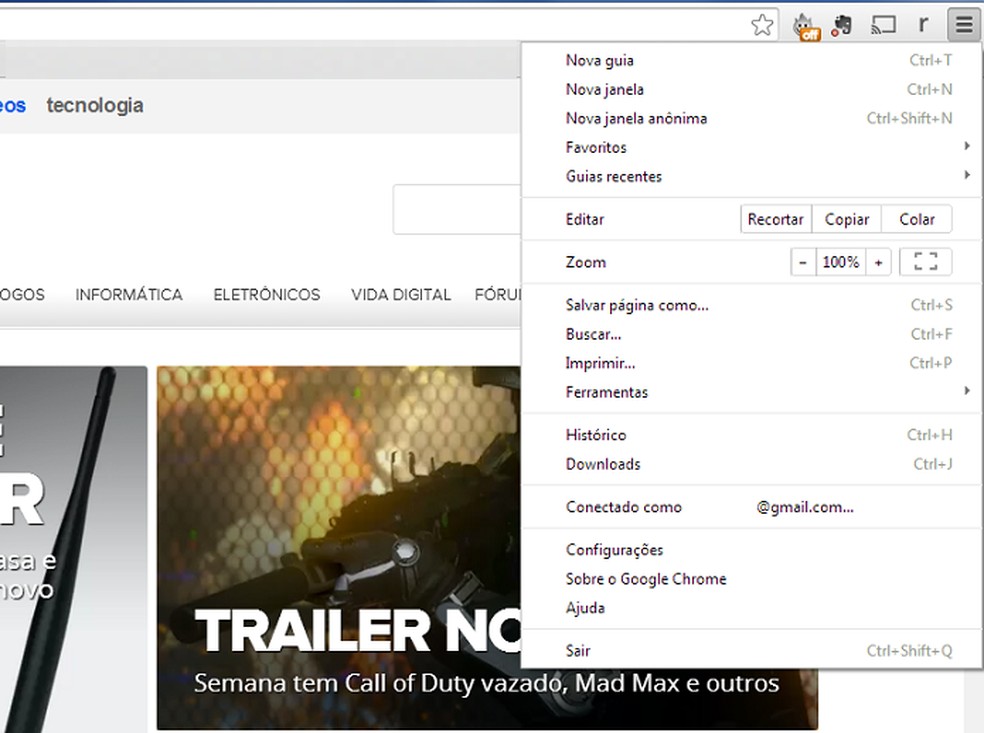This screenshot has height=733, width=984.
Task: Enter fullscreen via the Zoom row icon
Action: pos(926,261)
